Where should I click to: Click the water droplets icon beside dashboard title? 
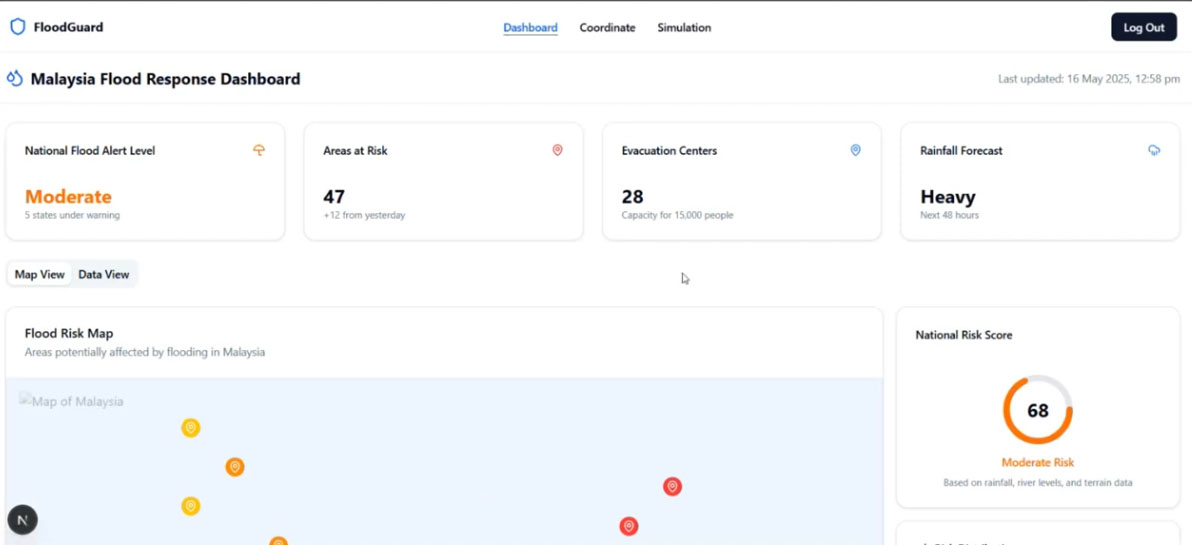tap(14, 78)
